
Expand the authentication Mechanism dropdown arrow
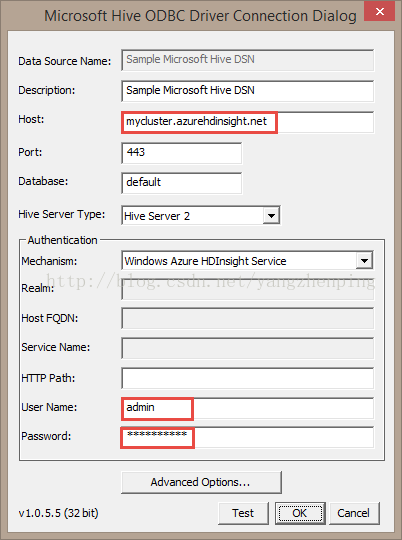click(364, 261)
